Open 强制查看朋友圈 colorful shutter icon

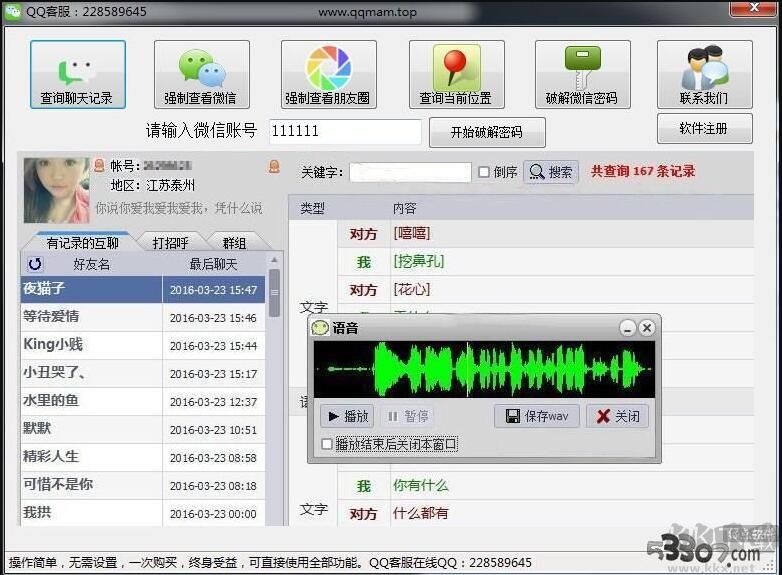[329, 74]
